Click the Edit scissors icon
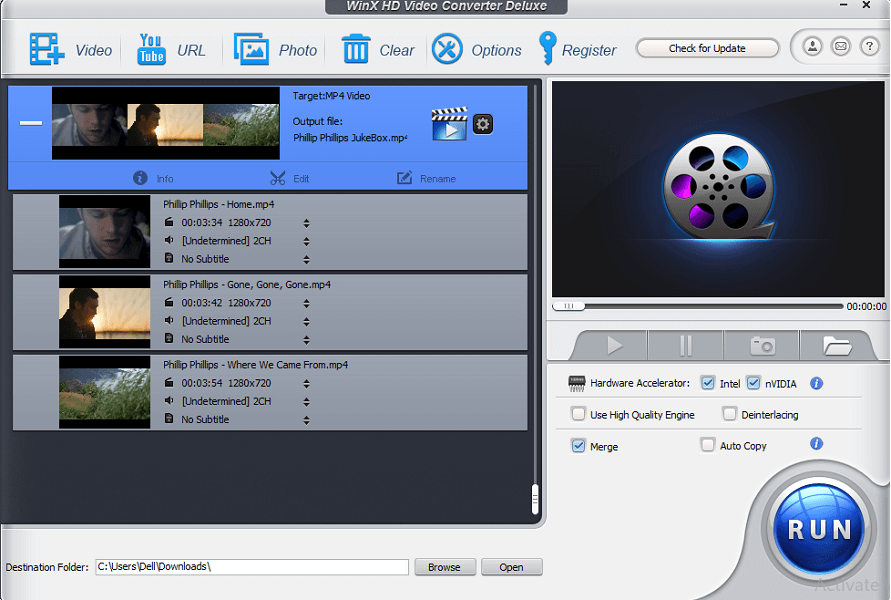 point(277,178)
